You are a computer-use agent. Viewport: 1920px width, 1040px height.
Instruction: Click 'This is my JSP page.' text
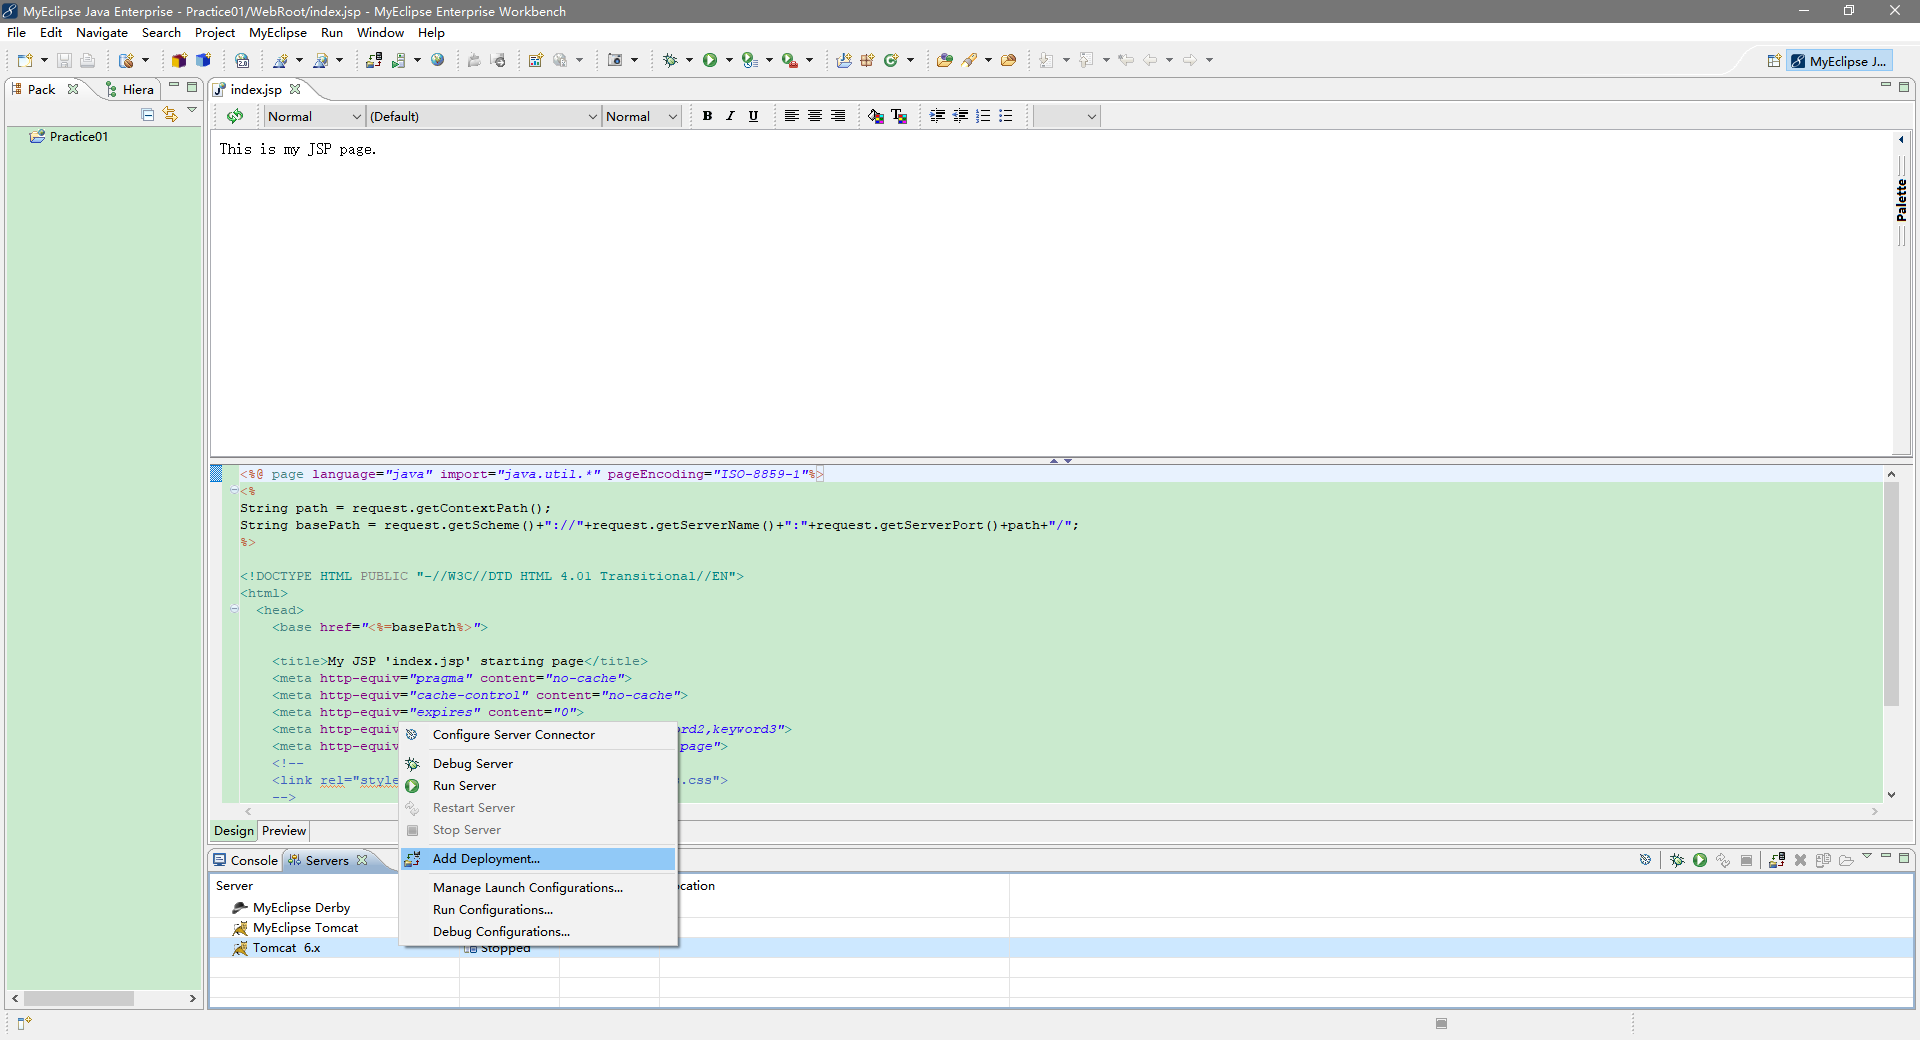point(298,149)
